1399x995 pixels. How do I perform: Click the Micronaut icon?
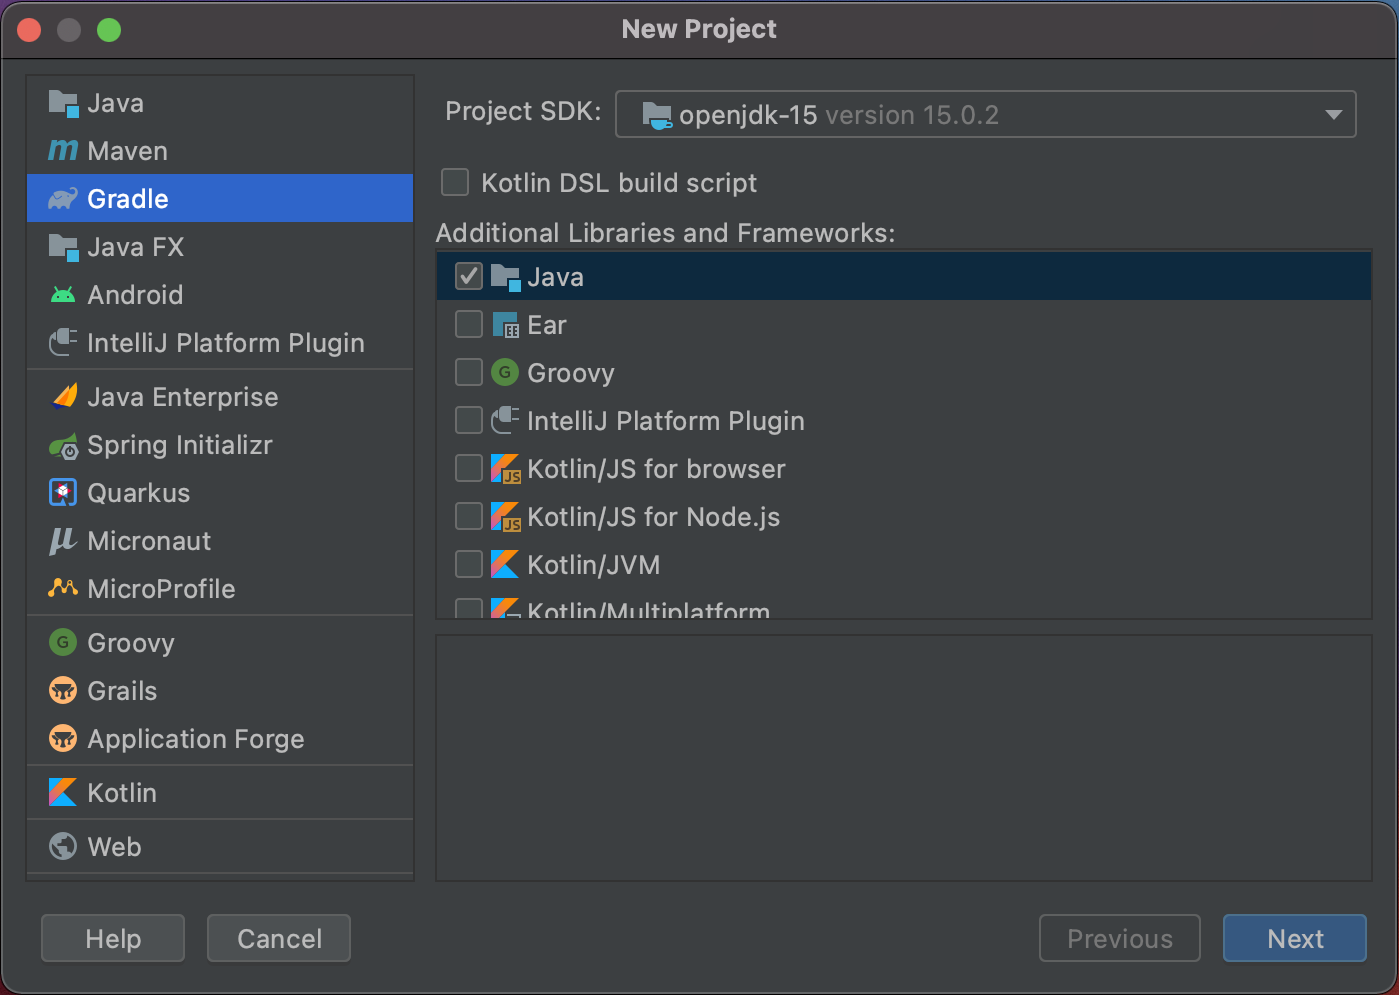63,541
